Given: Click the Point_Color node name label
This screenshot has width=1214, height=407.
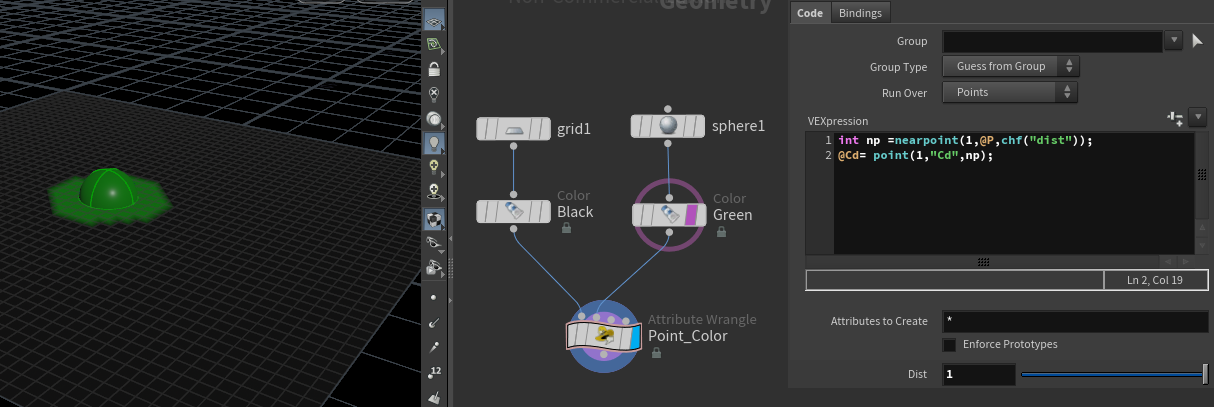Looking at the screenshot, I should pos(687,336).
